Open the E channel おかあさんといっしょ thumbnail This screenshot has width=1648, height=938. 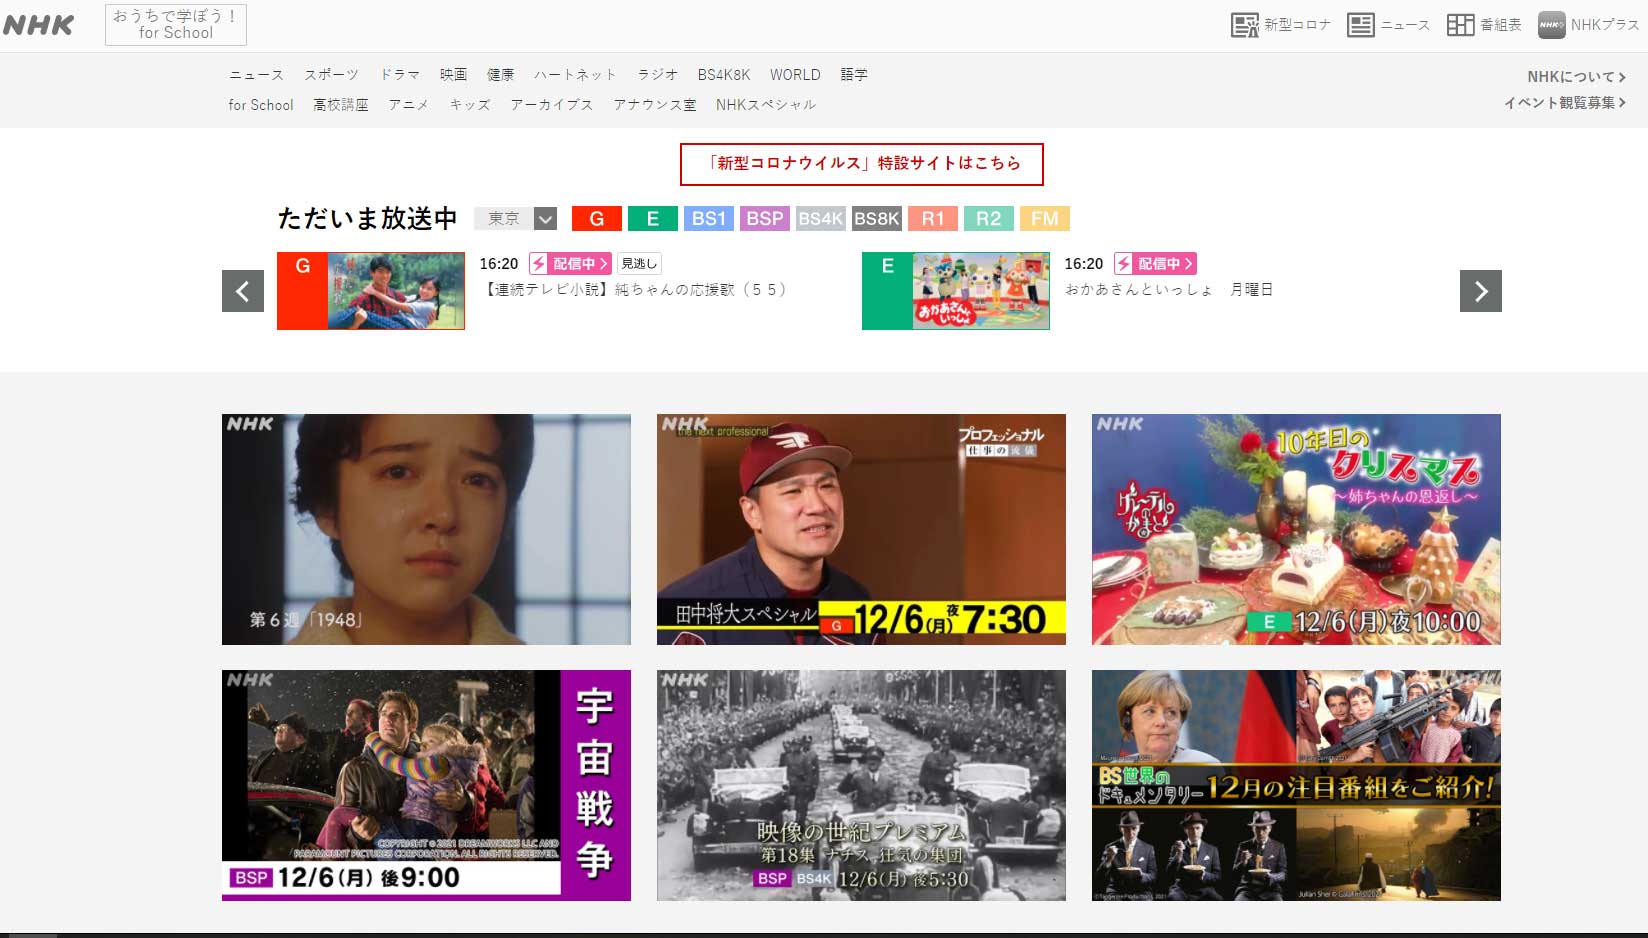tap(956, 291)
